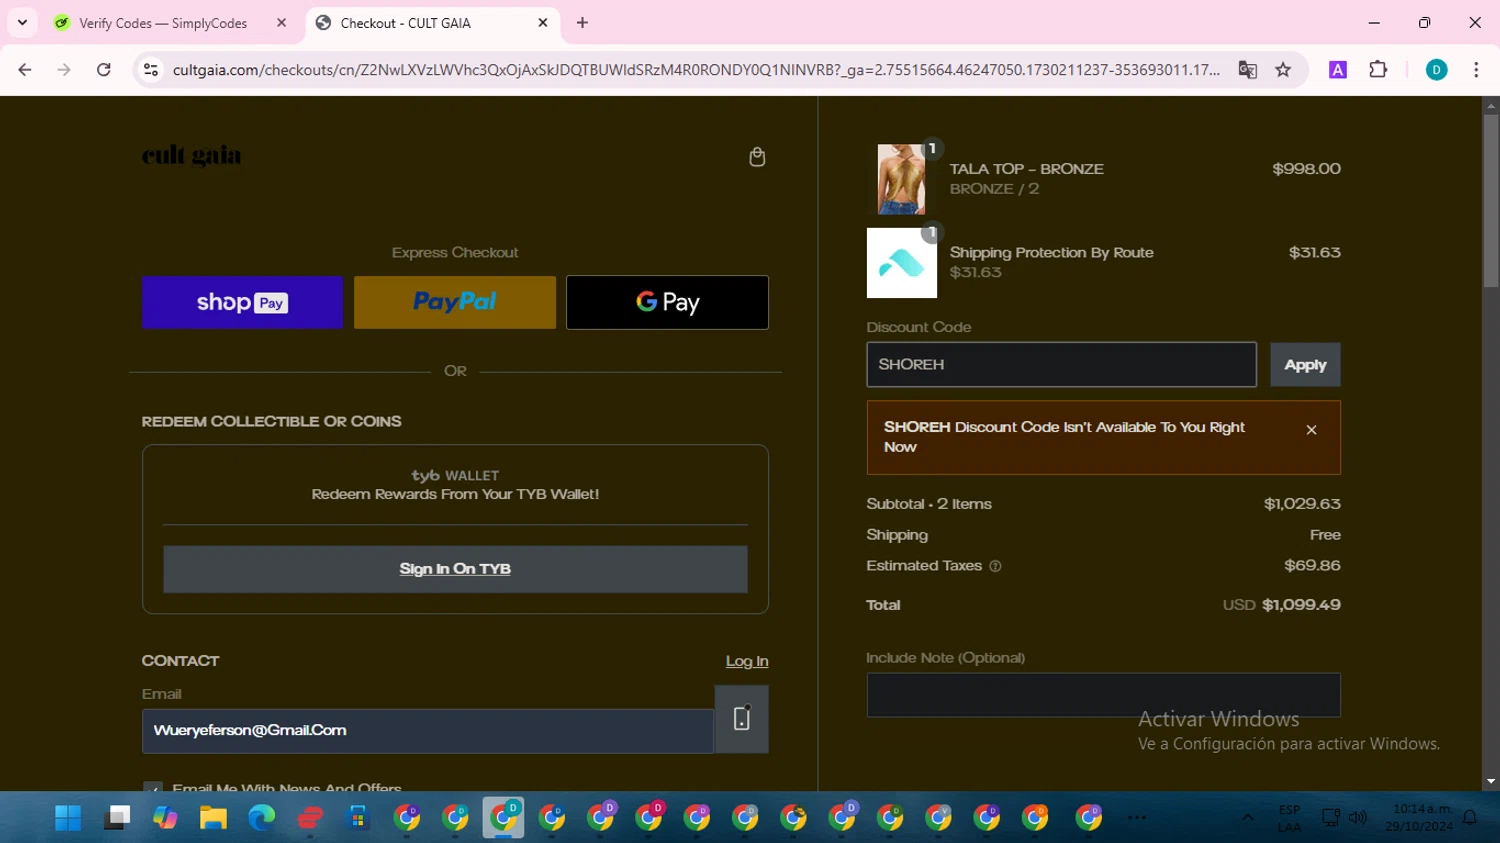1500x843 pixels.
Task: Click the TALA TOP - BRONZE item name
Action: pos(1026,169)
